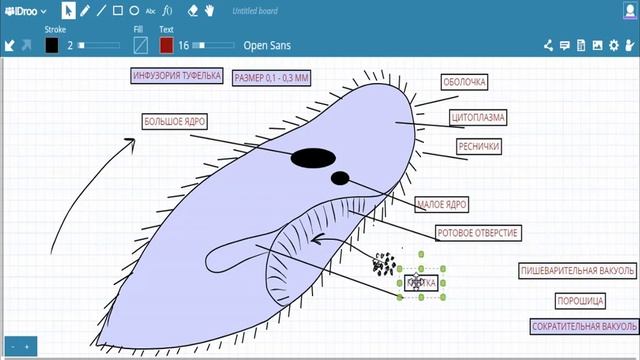This screenshot has height=360, width=640.
Task: Select the eraser tool
Action: point(193,11)
